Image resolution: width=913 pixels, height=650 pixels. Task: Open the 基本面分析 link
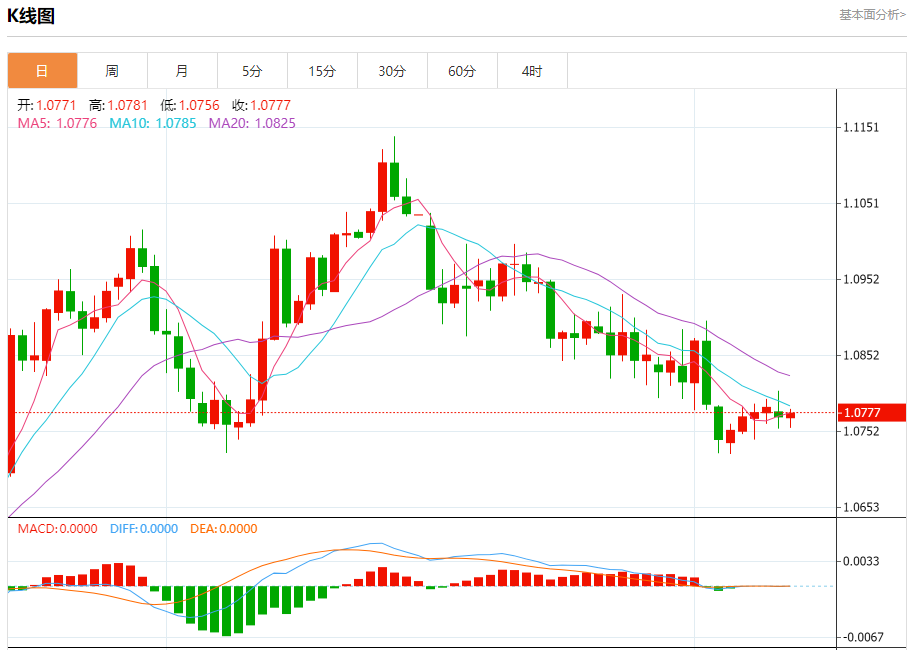tap(872, 15)
